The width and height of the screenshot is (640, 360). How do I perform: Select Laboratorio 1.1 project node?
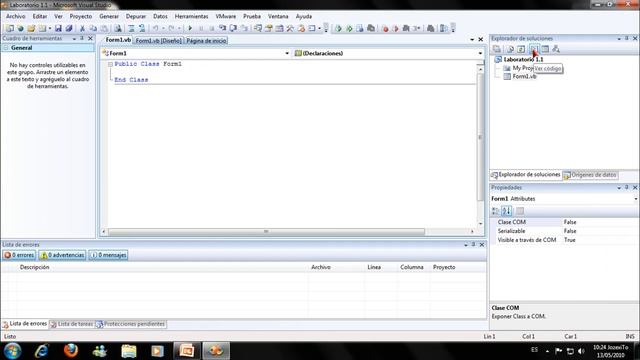click(x=523, y=60)
